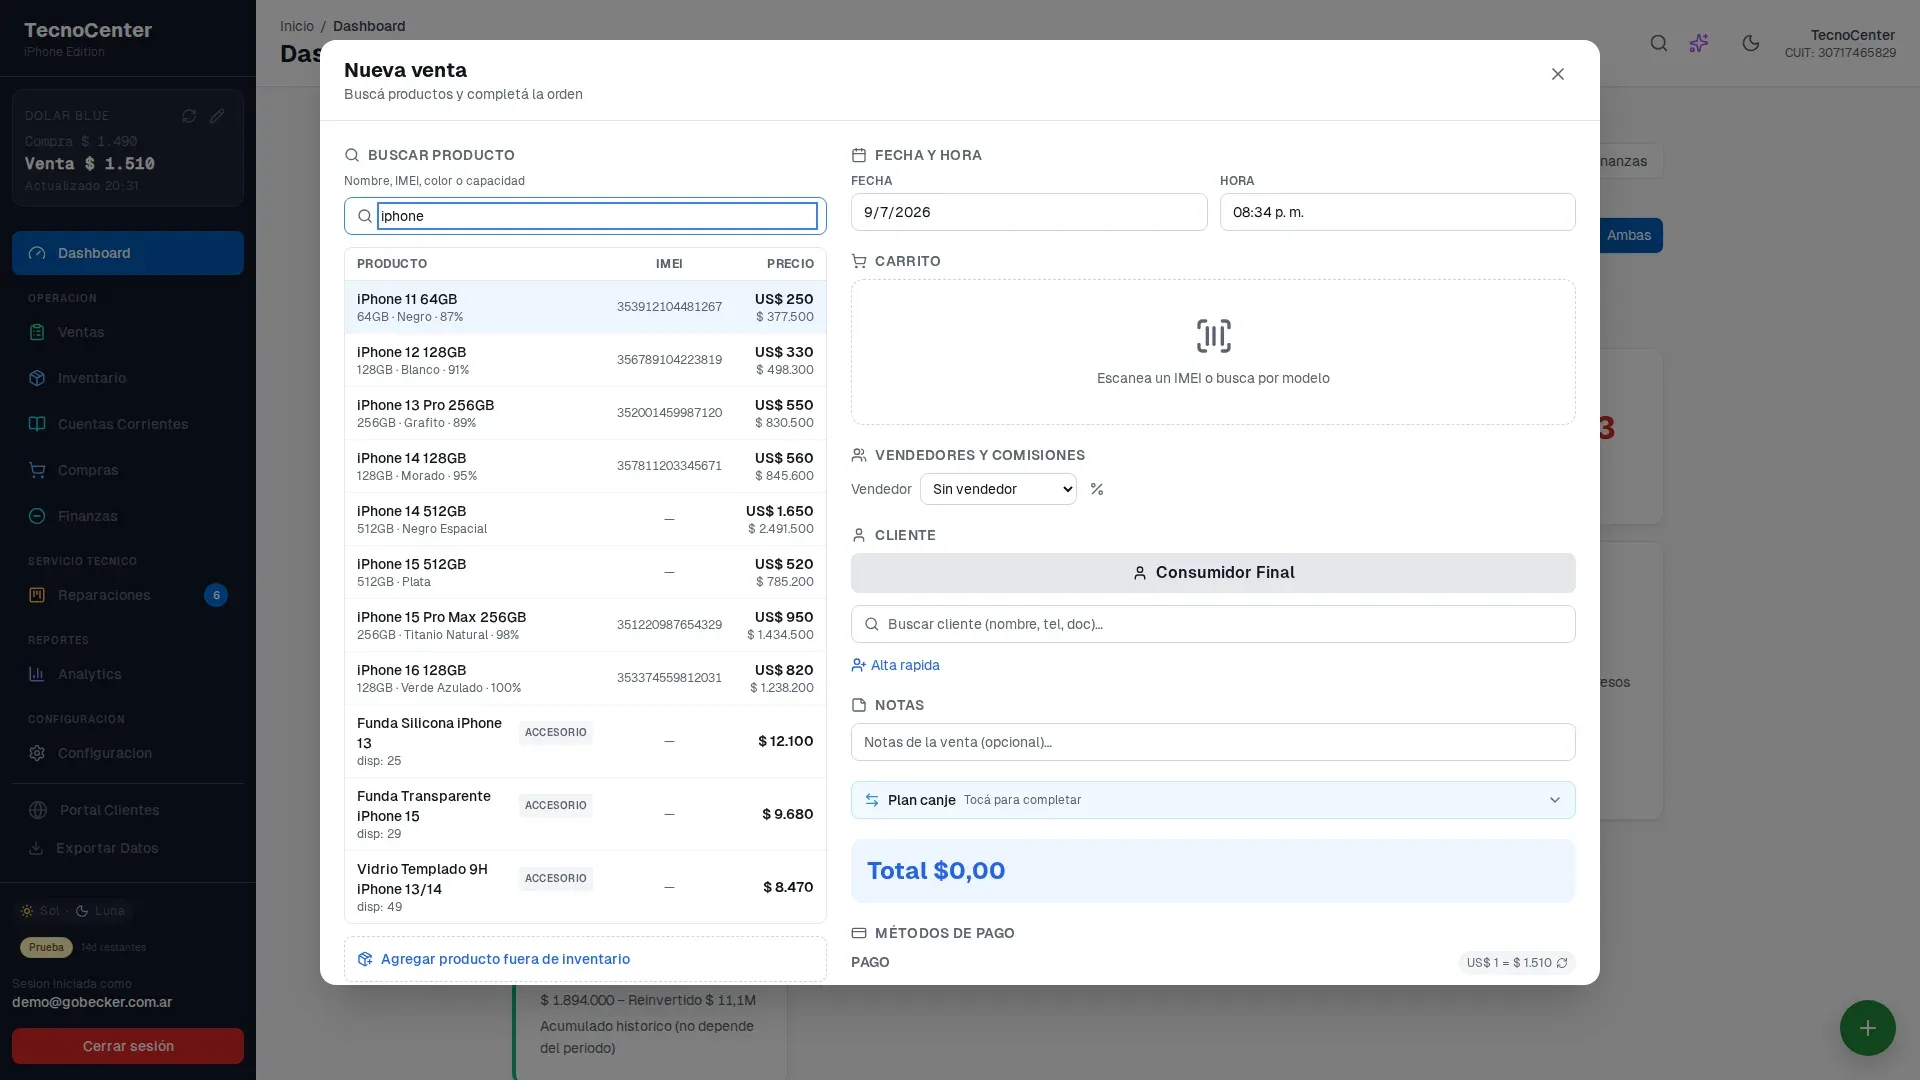The width and height of the screenshot is (1920, 1080).
Task: Select iPhone 15 512GB product row
Action: click(x=585, y=572)
